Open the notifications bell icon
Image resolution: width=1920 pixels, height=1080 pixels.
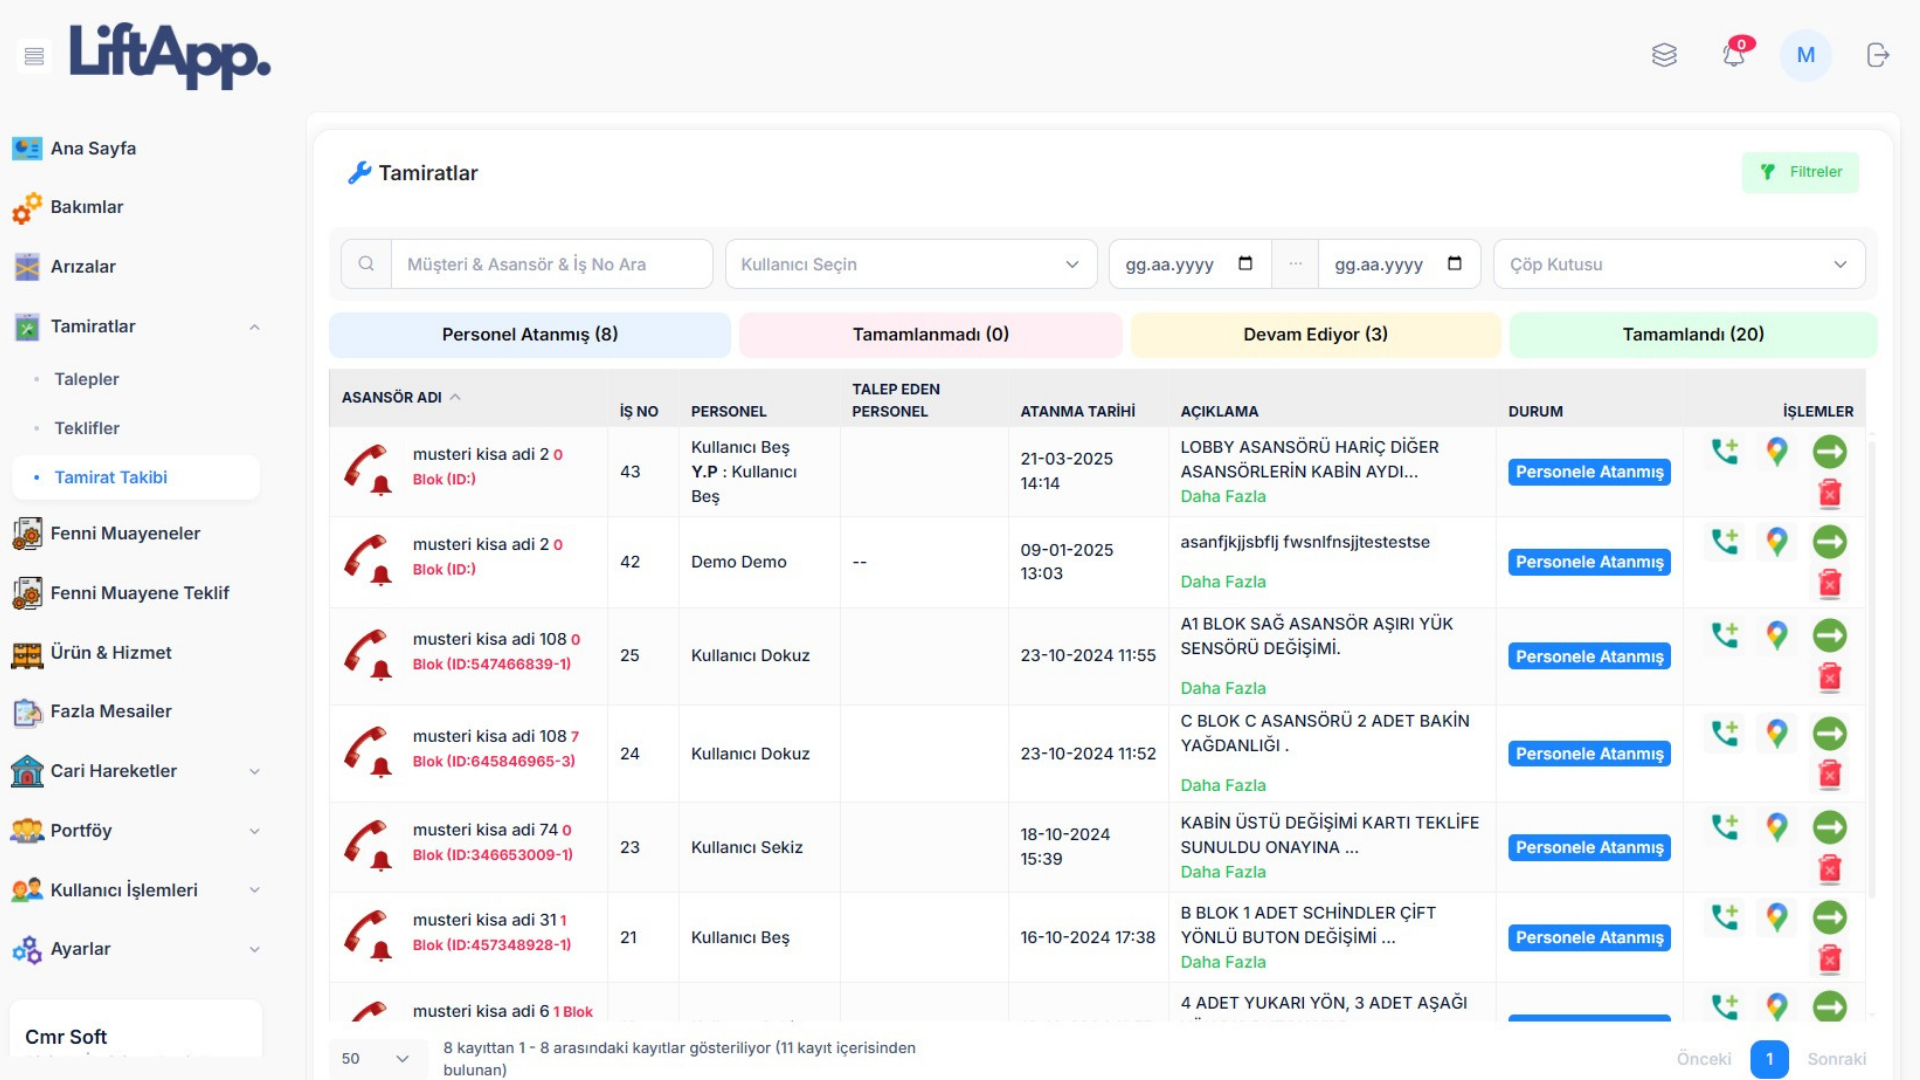[1734, 55]
